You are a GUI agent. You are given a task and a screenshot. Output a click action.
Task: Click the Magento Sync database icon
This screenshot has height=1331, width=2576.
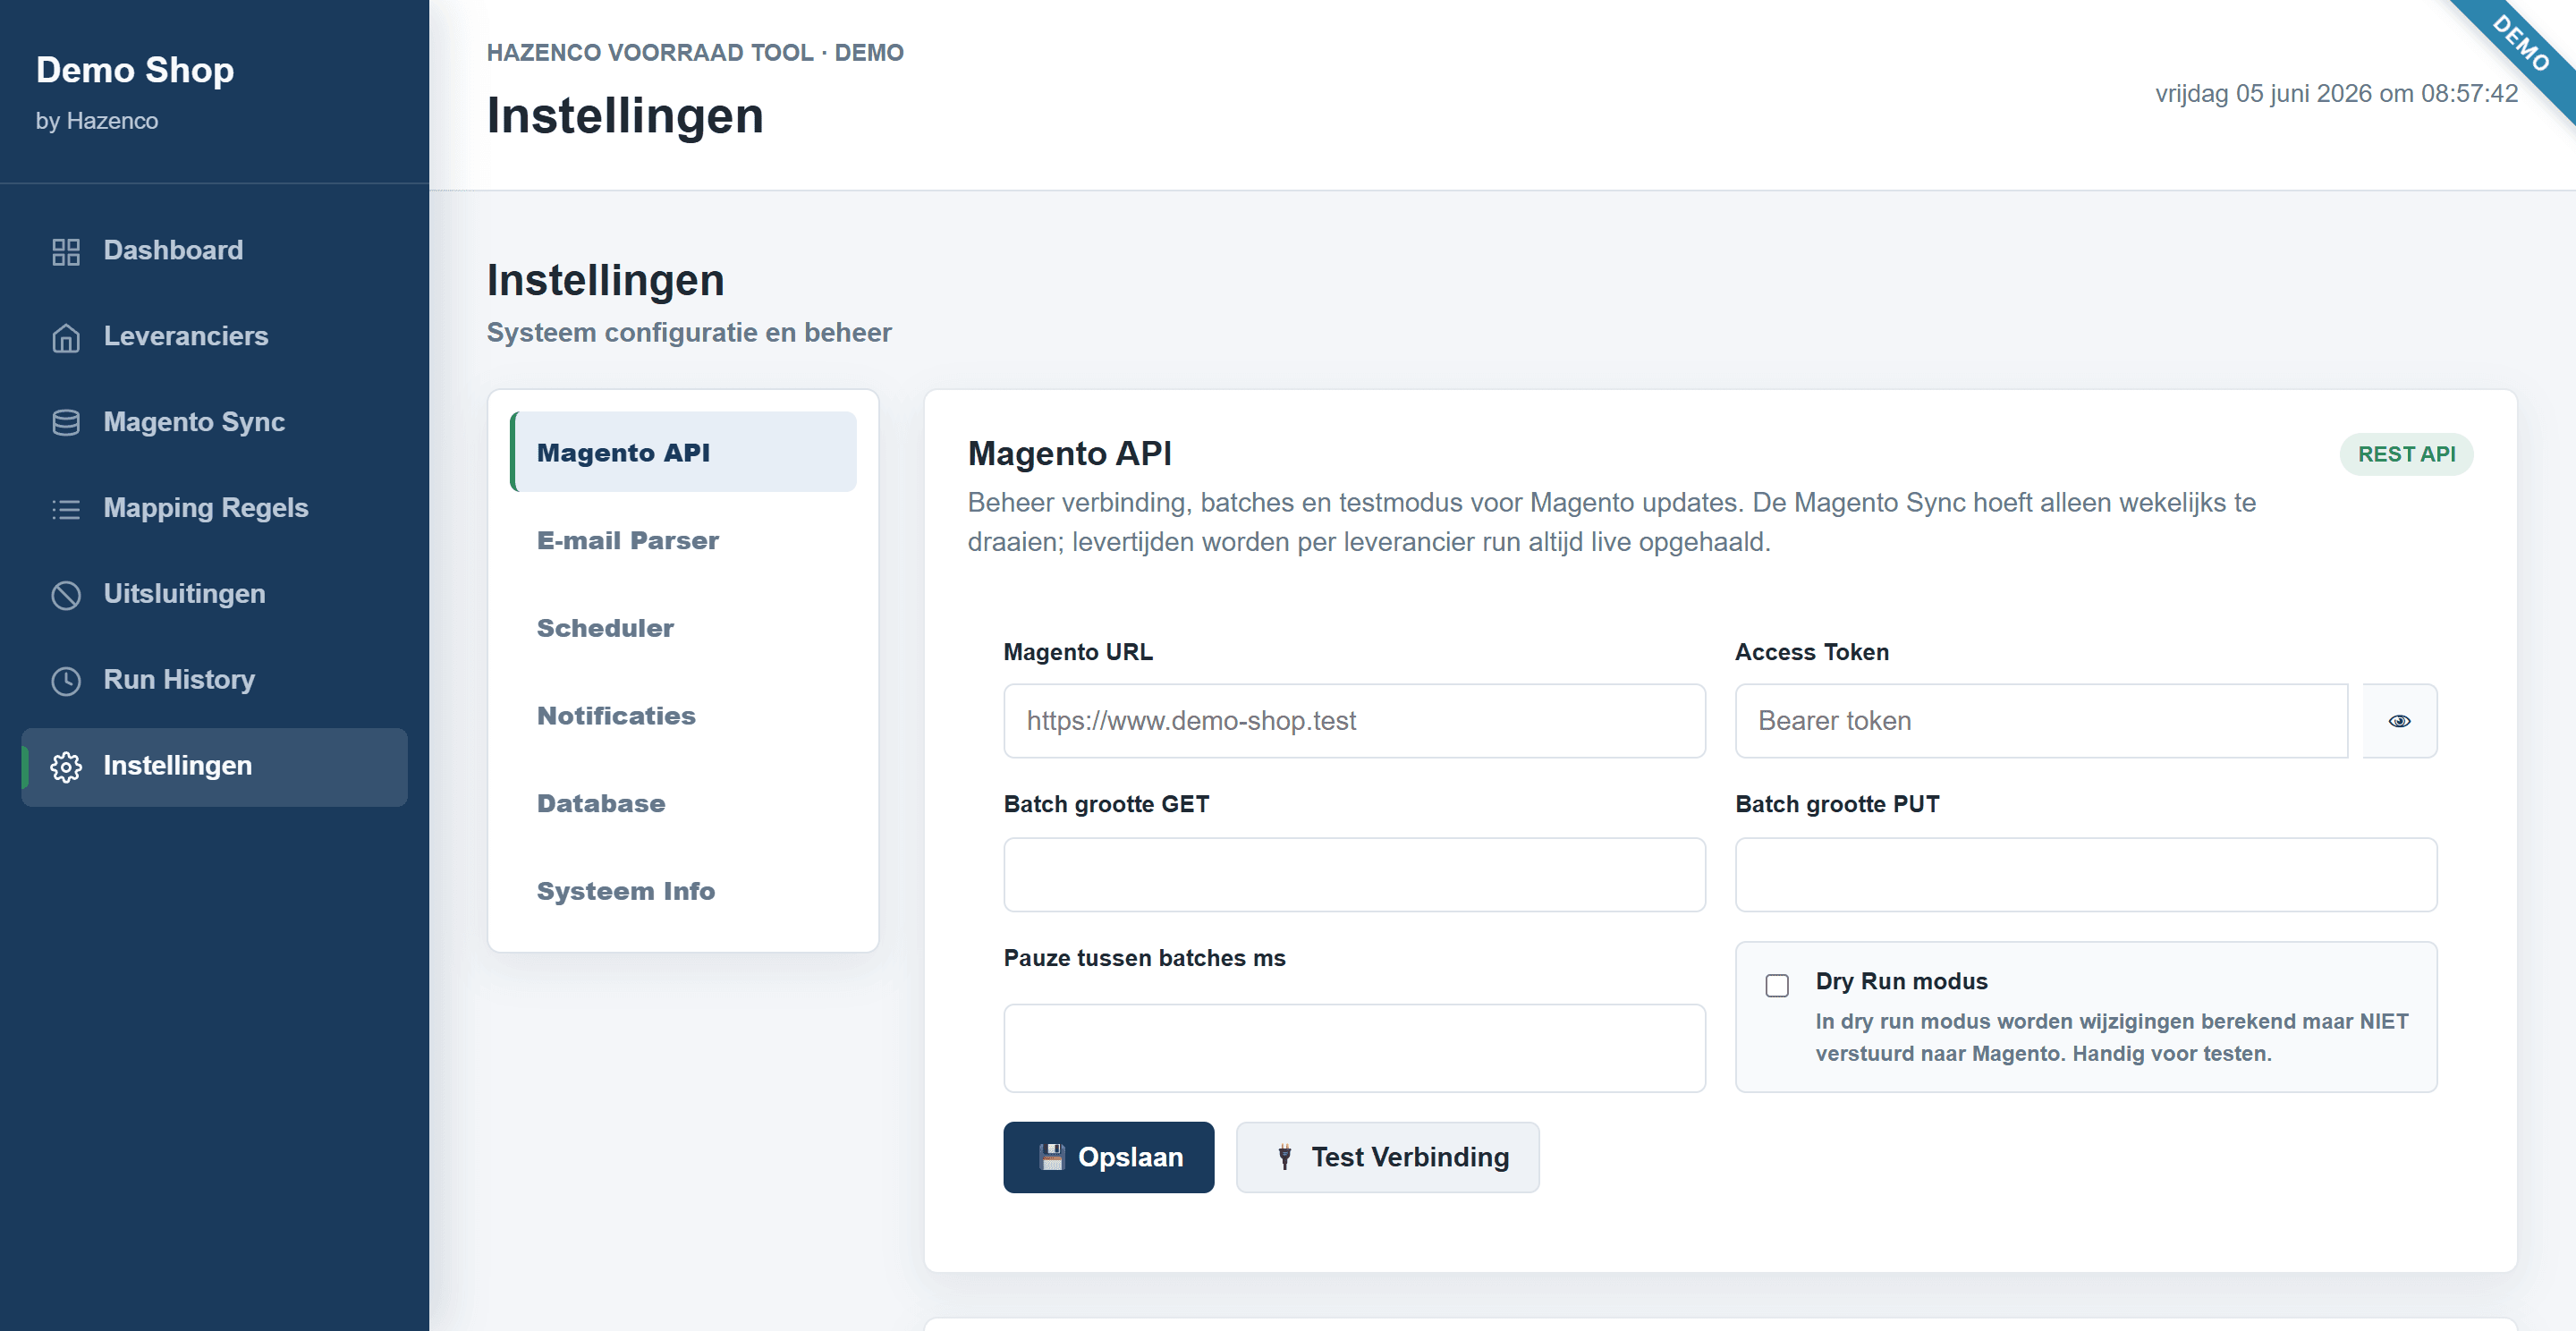coord(66,423)
